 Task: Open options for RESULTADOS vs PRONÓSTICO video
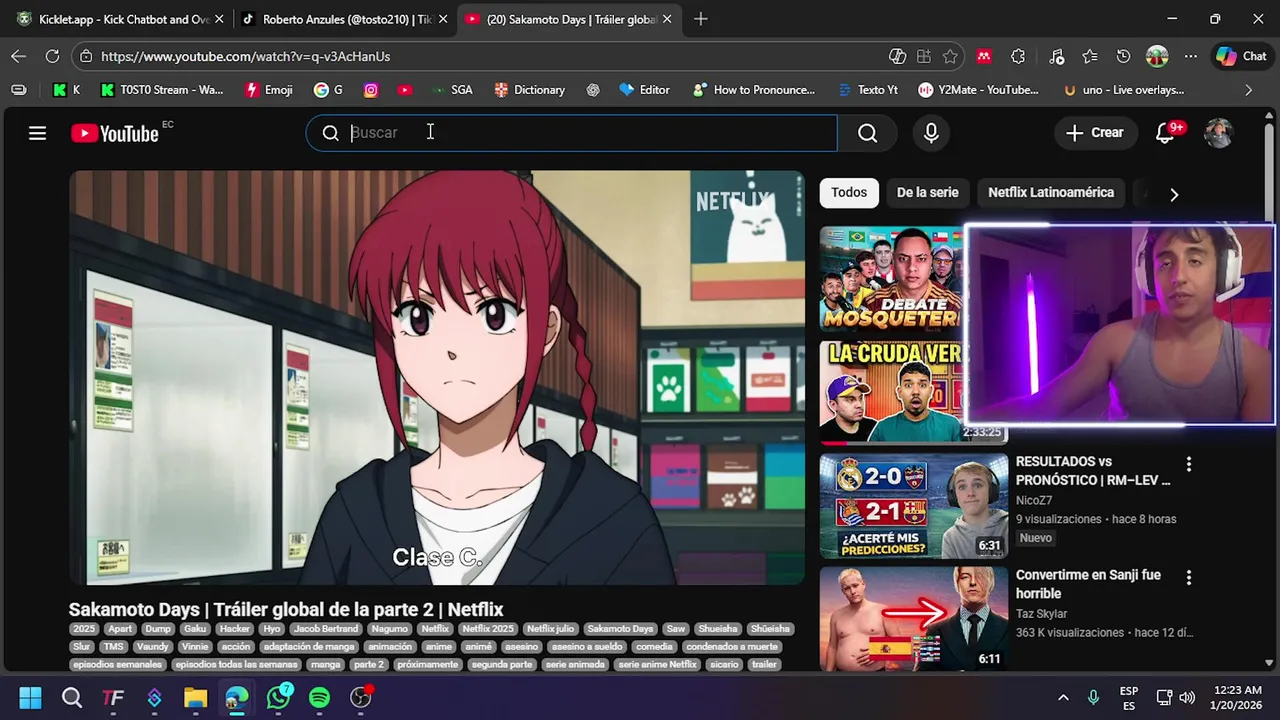(x=1189, y=464)
